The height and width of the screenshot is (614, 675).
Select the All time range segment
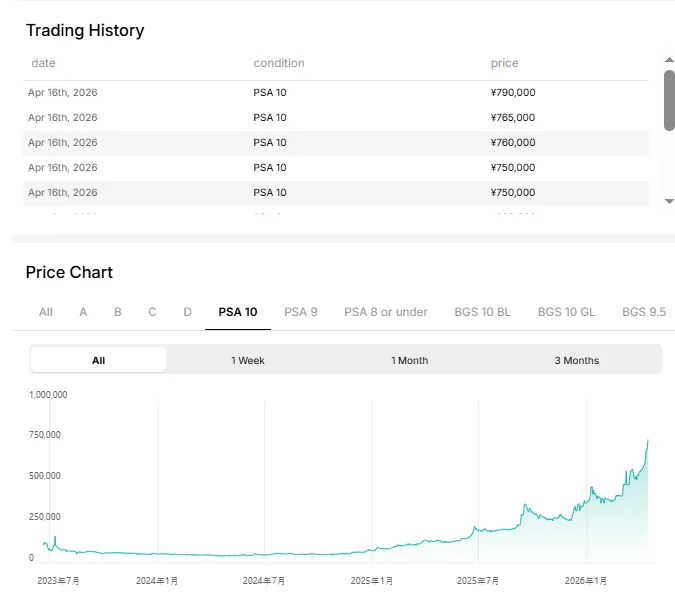click(99, 360)
